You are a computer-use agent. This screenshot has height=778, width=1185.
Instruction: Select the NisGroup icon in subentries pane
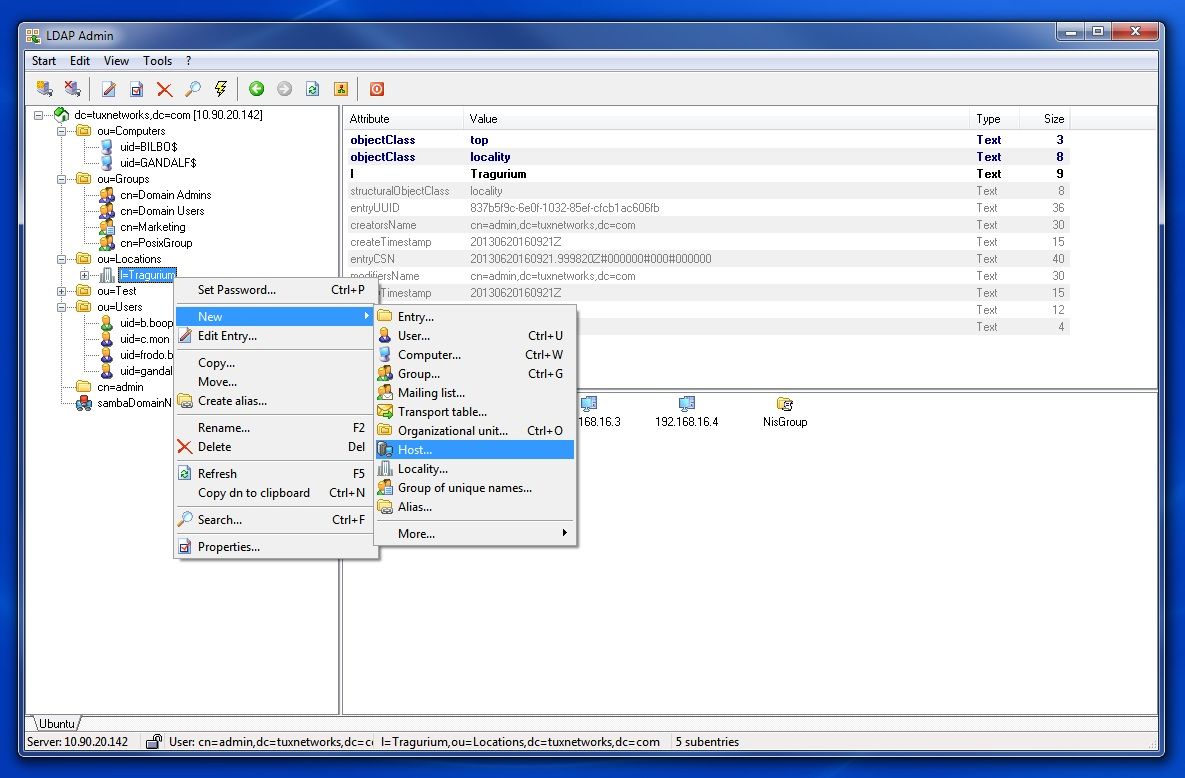pyautogui.click(x=784, y=412)
